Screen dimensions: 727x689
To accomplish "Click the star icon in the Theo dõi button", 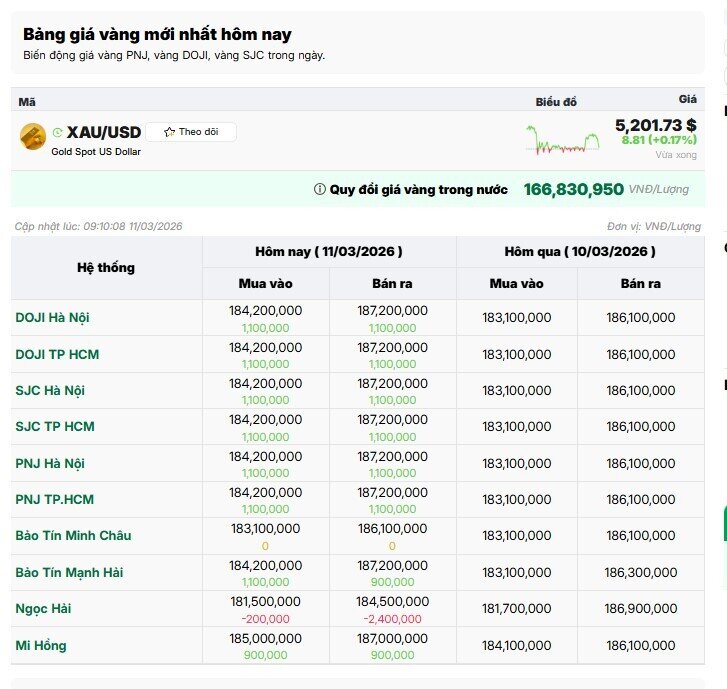I will 169,132.
